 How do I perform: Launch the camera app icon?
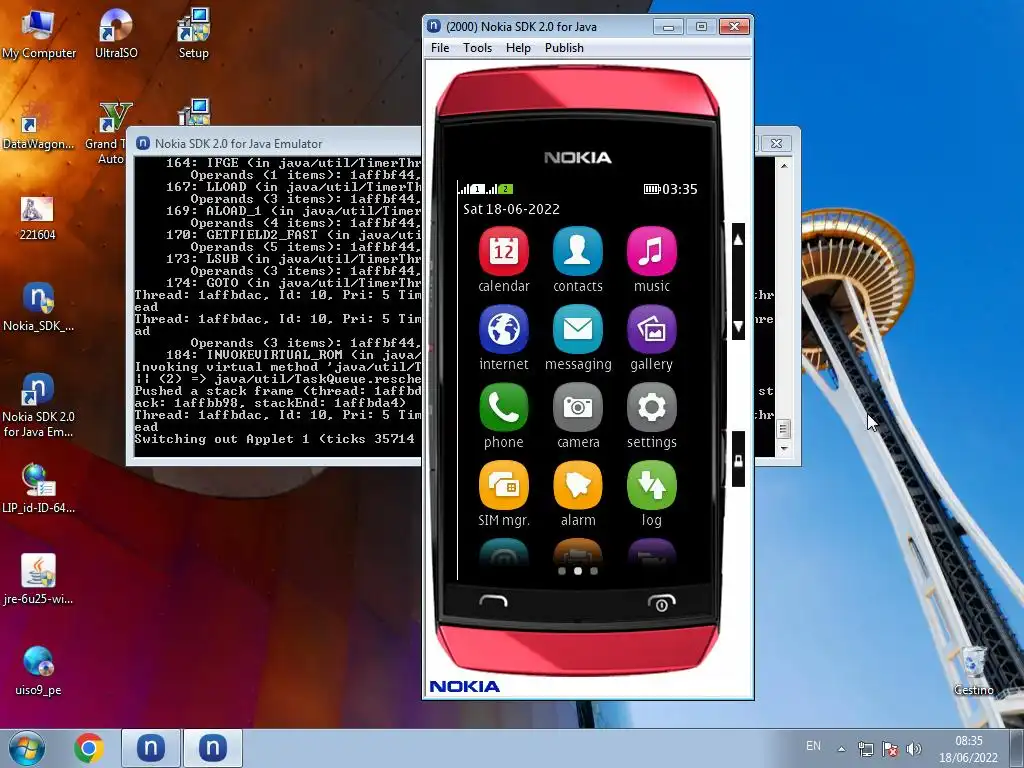pos(577,408)
